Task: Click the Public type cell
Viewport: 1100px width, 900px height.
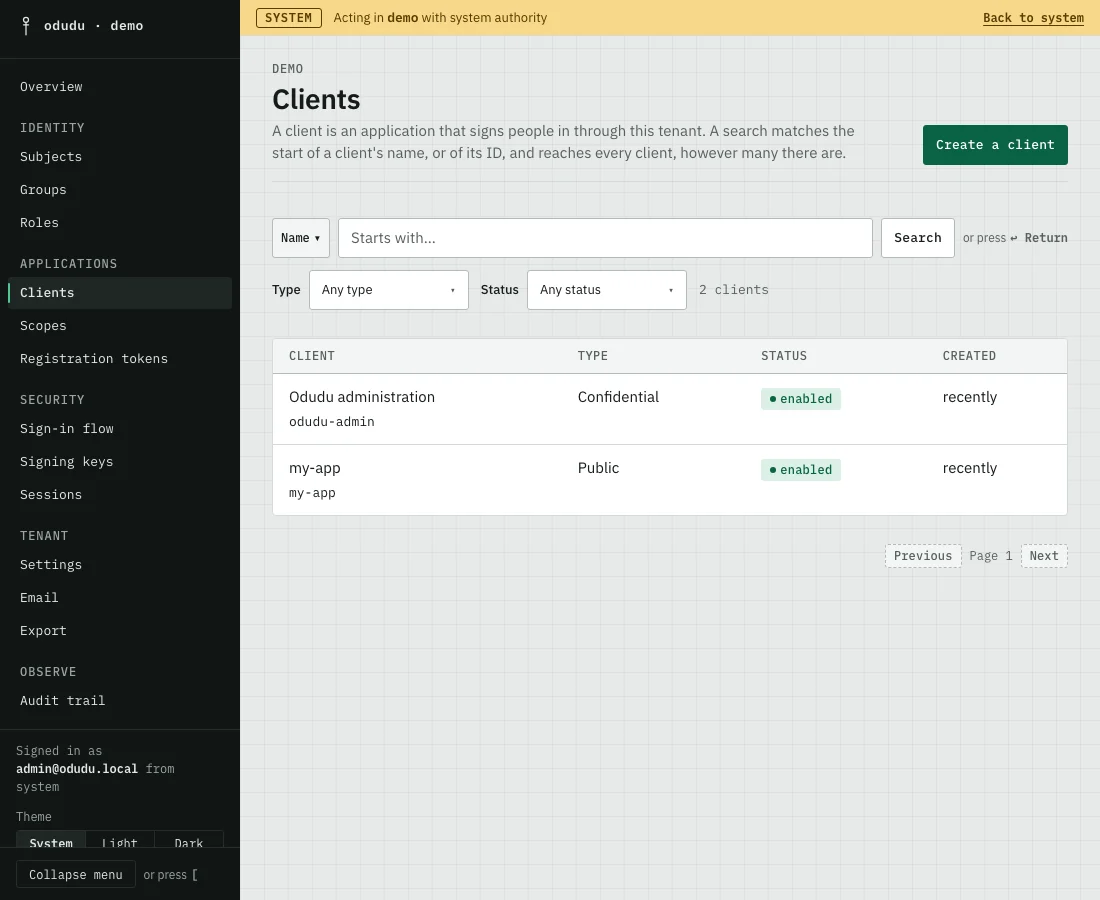Action: 598,469
